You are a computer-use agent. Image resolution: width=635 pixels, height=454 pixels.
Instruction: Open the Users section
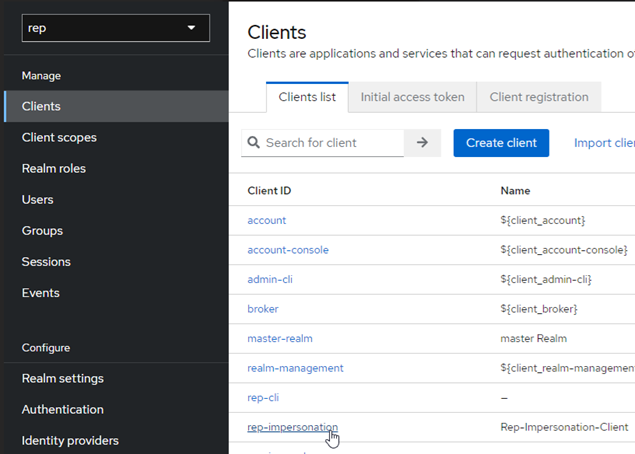[38, 199]
